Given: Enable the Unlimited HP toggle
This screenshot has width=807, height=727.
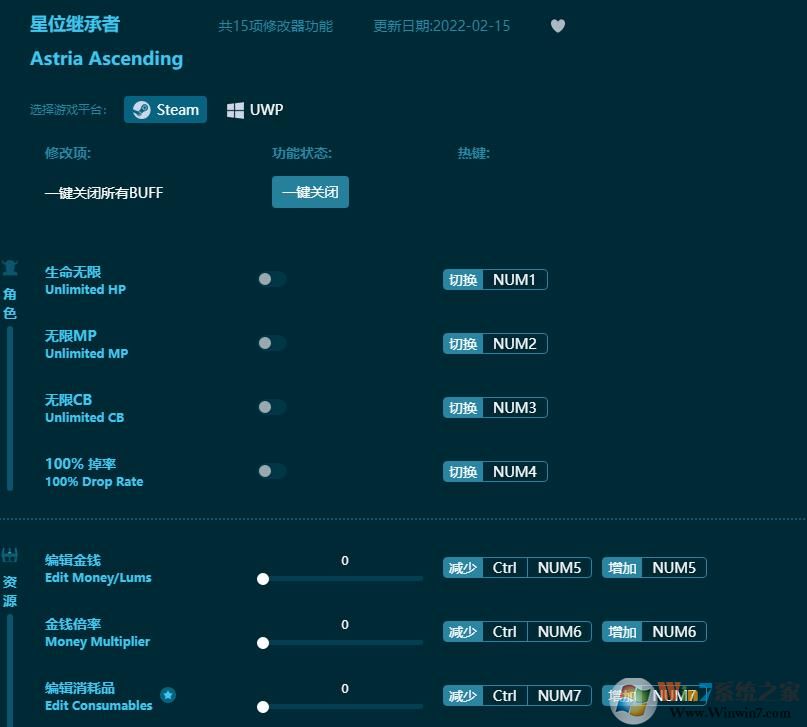Looking at the screenshot, I should (x=271, y=279).
